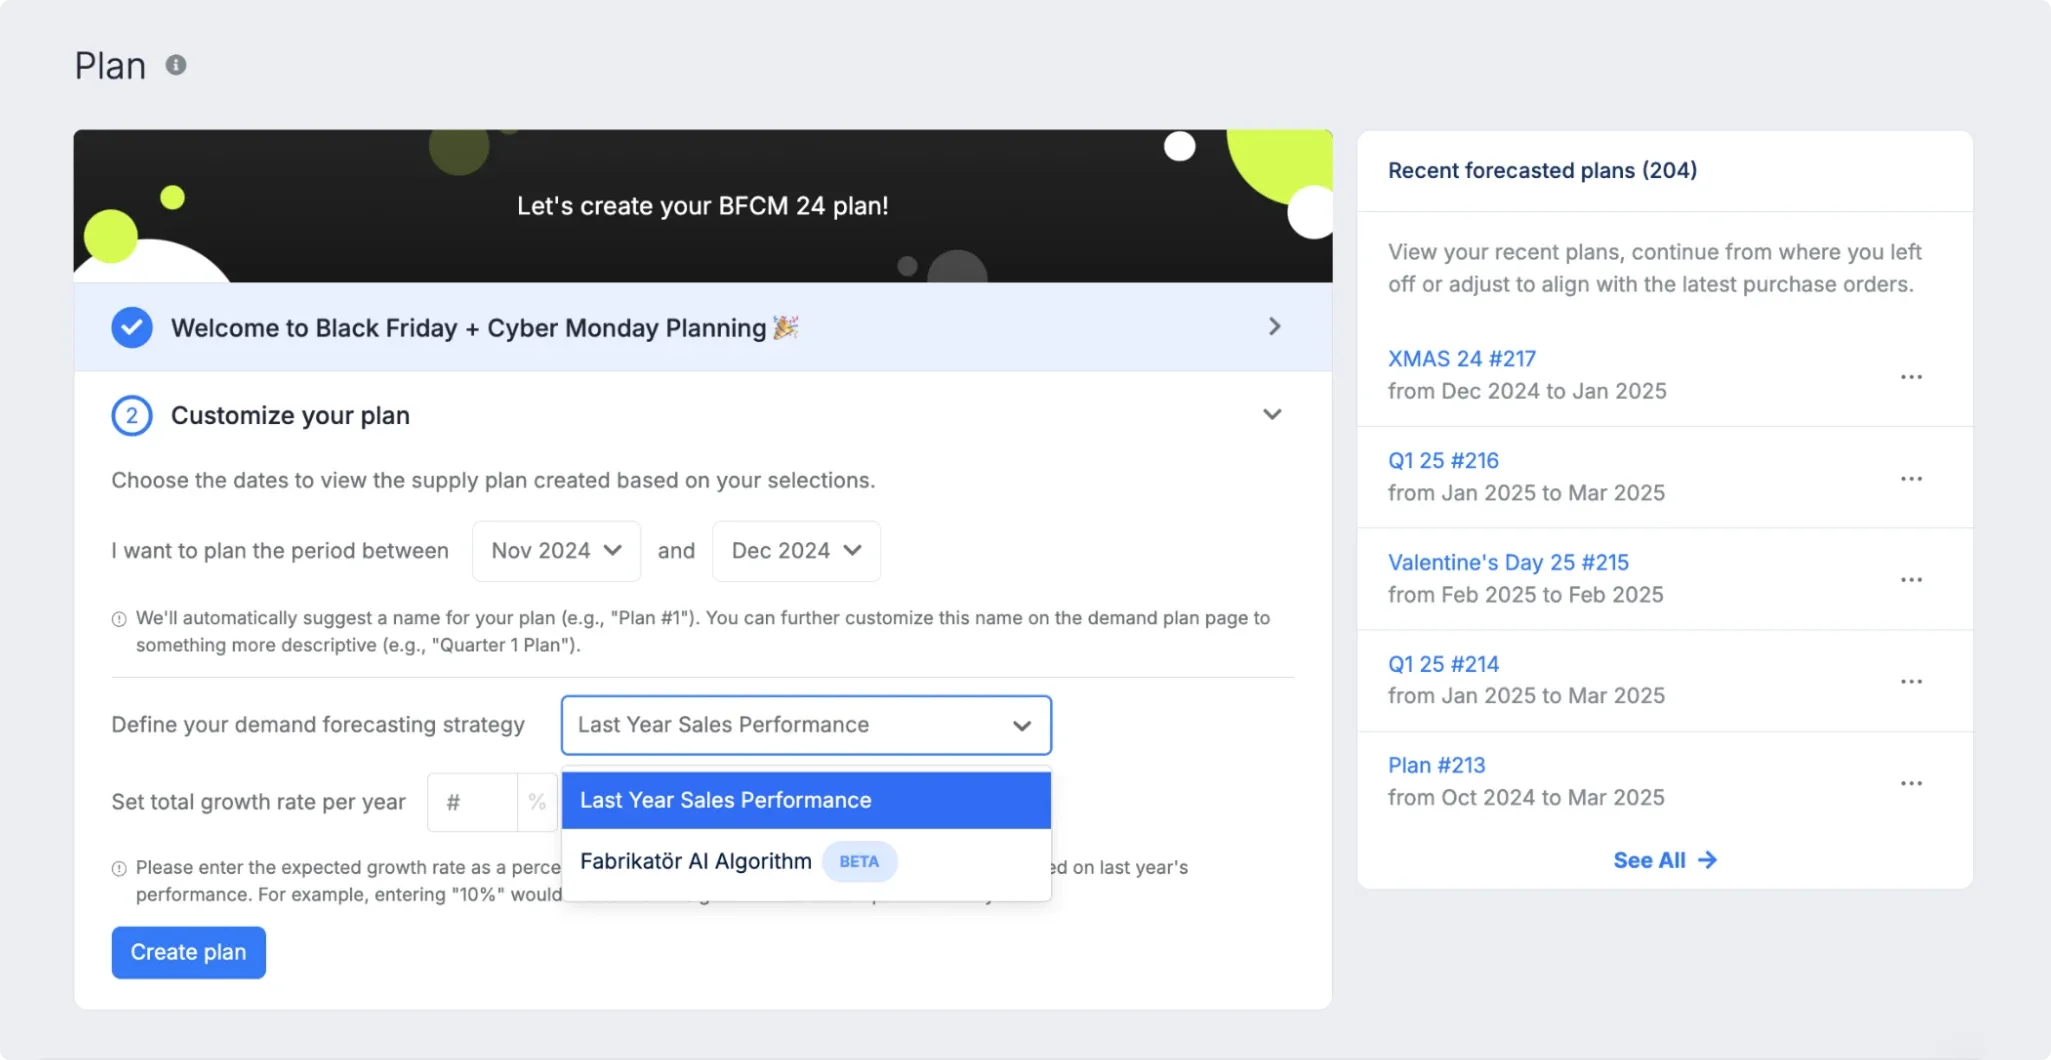Screen dimensions: 2051x1060
Task: Open more options for Plan #213
Action: 1911,783
